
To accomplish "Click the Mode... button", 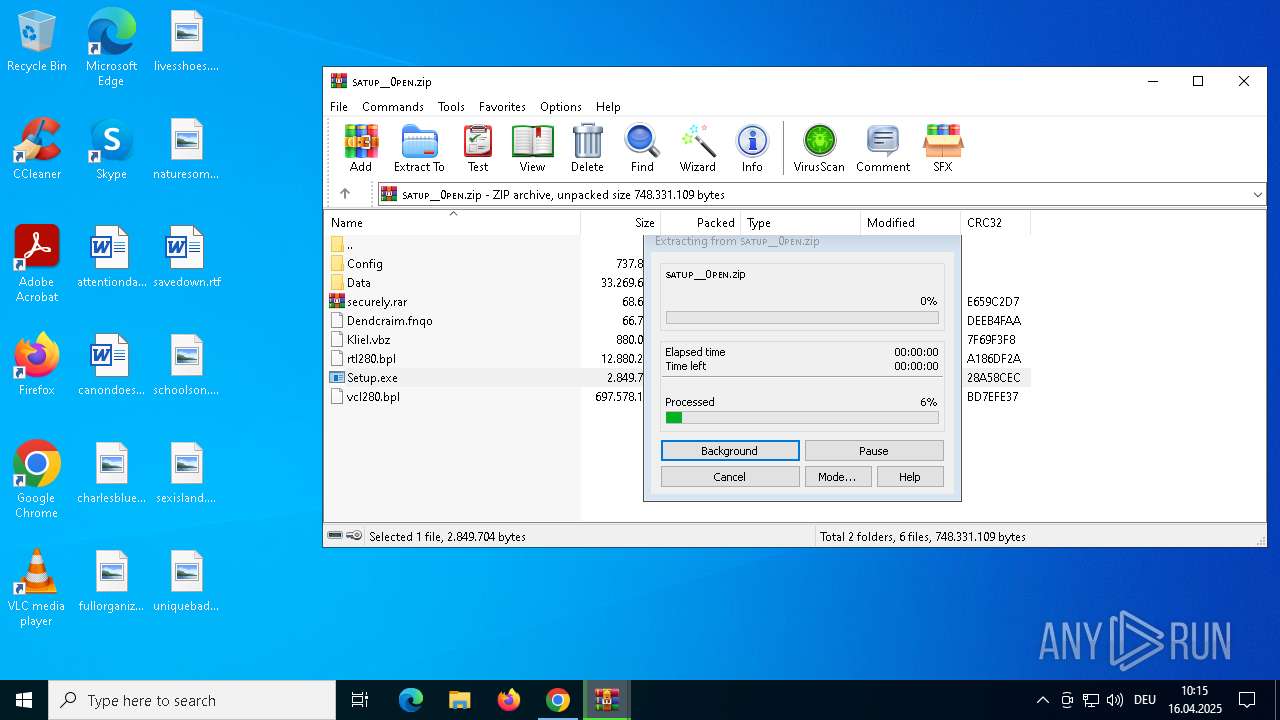I will pyautogui.click(x=837, y=477).
